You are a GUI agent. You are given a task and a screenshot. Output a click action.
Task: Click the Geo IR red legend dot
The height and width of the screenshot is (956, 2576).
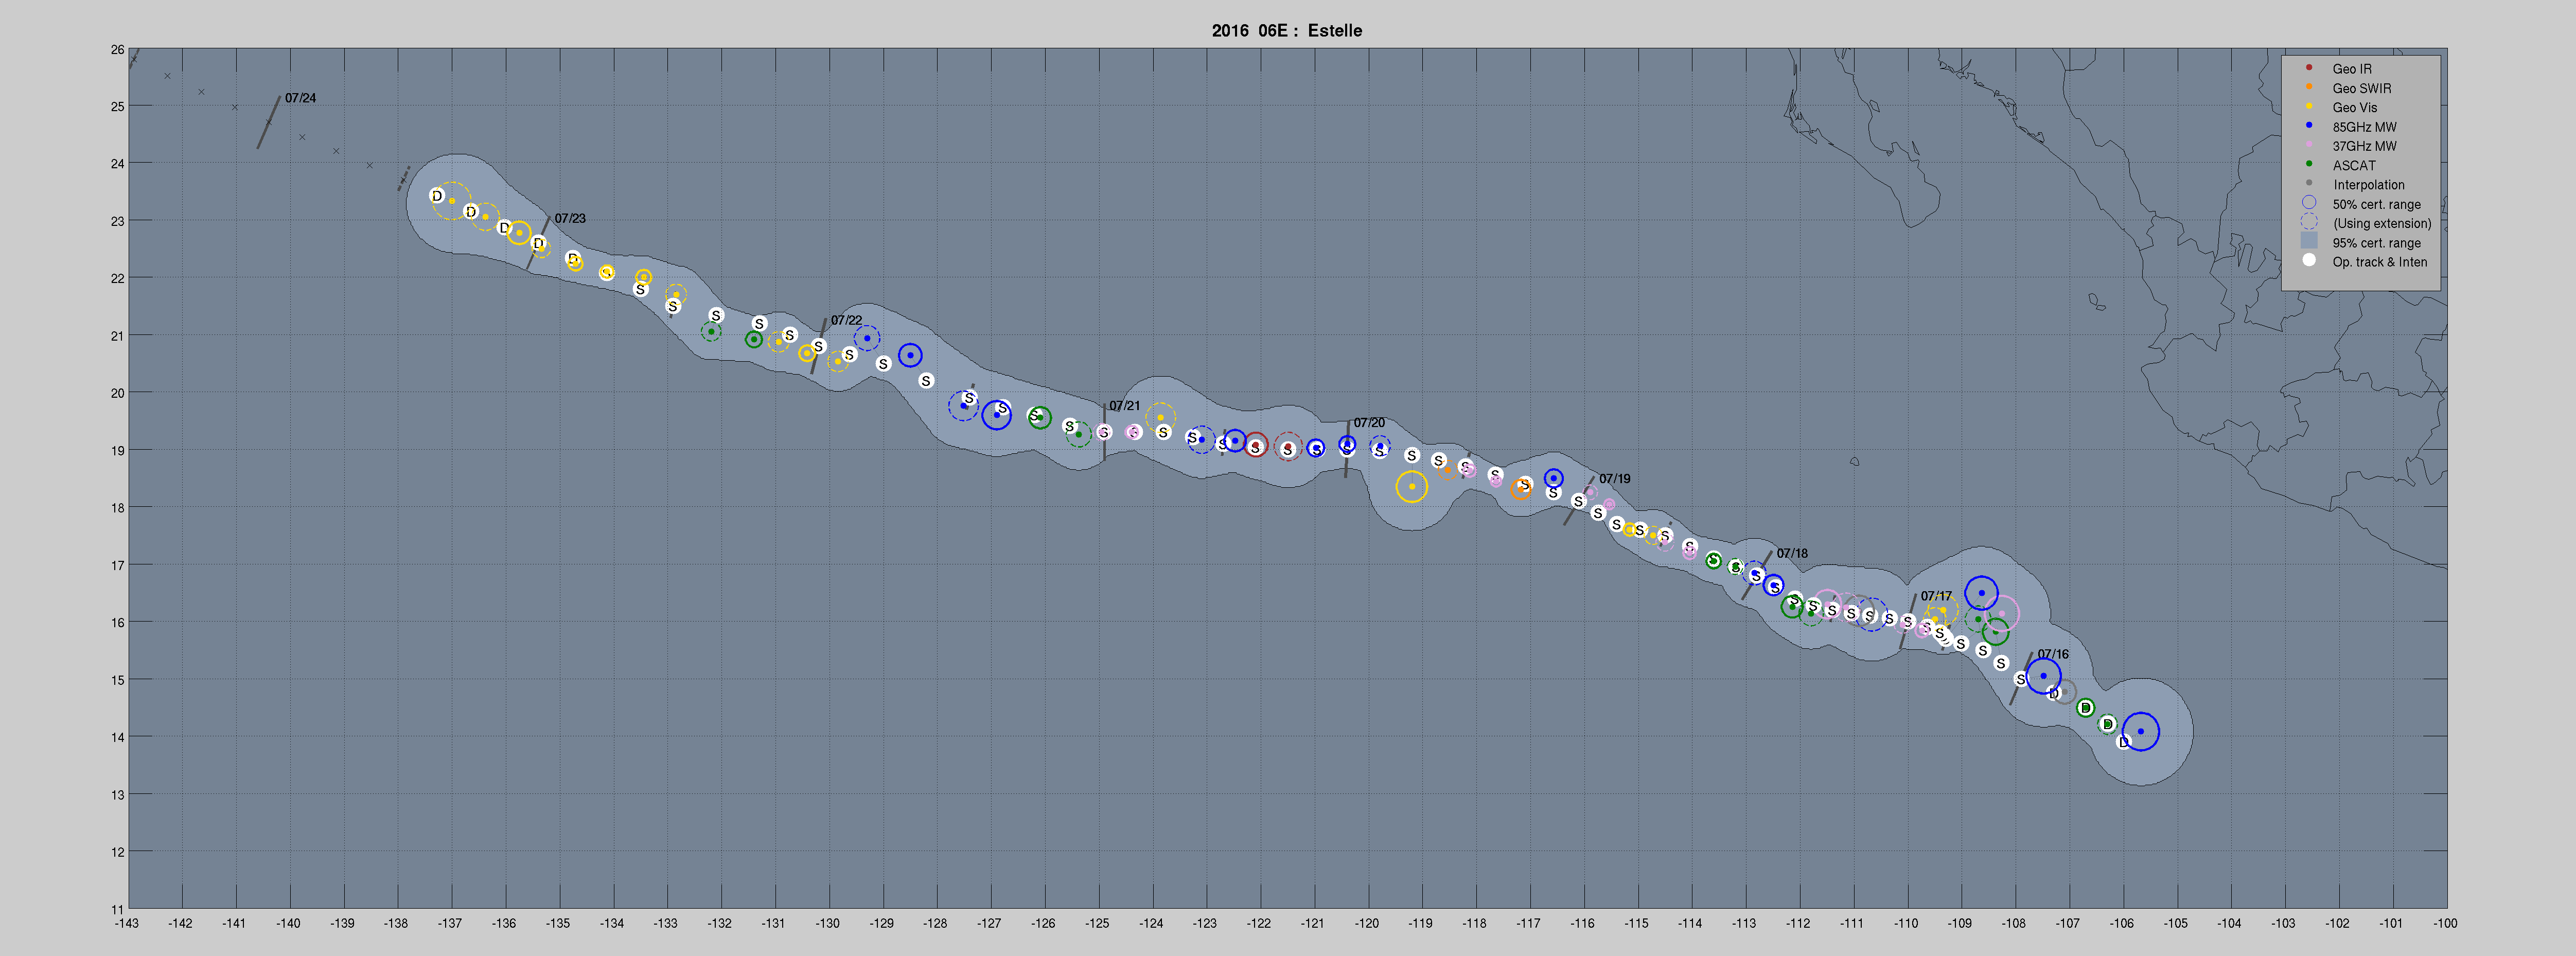pyautogui.click(x=2309, y=68)
